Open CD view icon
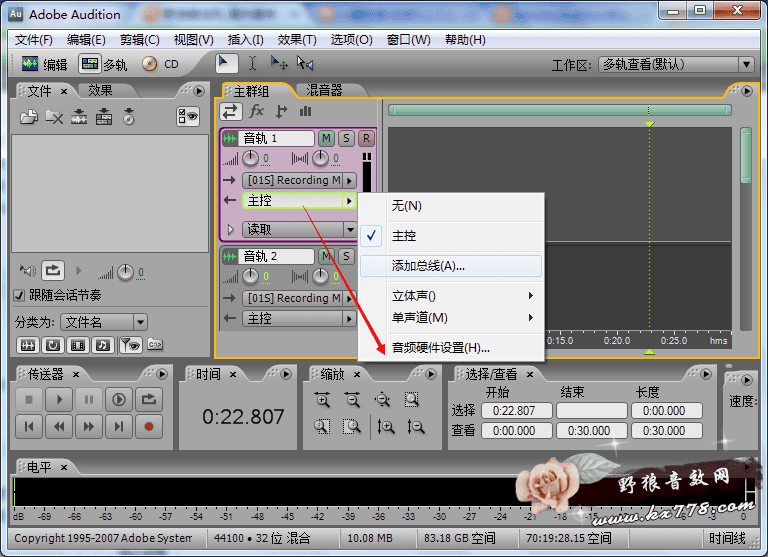 [149, 64]
